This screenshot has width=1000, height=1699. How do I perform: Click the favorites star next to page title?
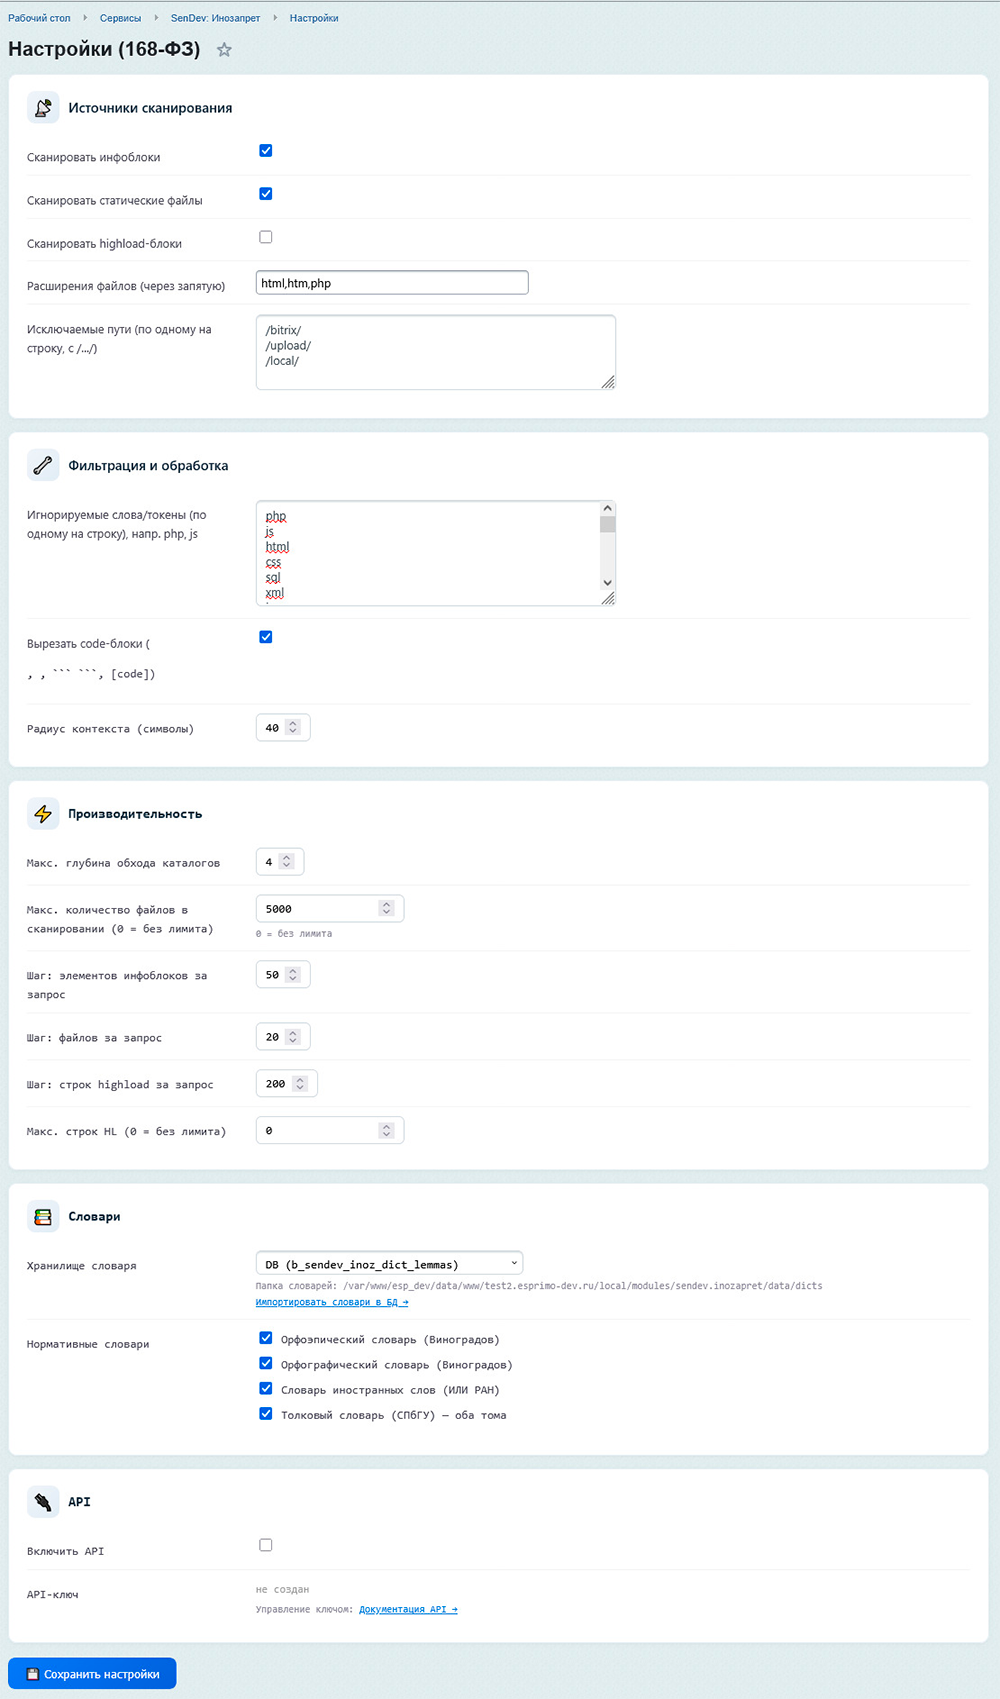pyautogui.click(x=224, y=50)
